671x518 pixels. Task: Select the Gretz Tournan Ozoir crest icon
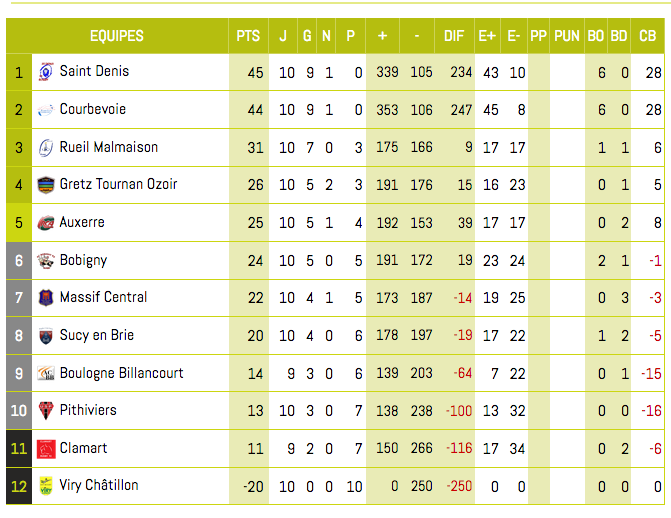pyautogui.click(x=46, y=185)
